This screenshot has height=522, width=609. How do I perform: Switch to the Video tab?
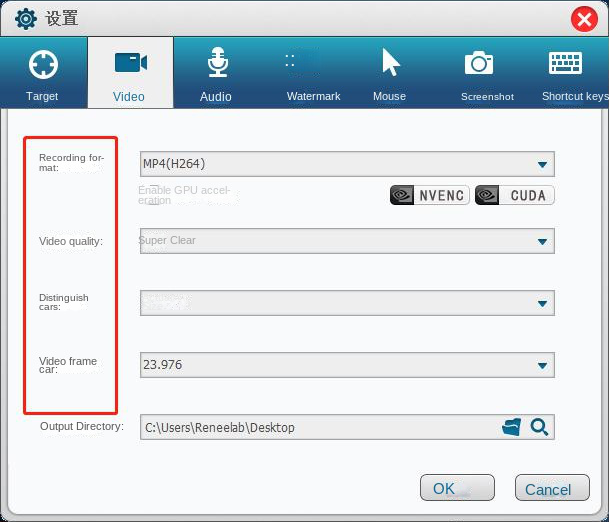pos(130,73)
